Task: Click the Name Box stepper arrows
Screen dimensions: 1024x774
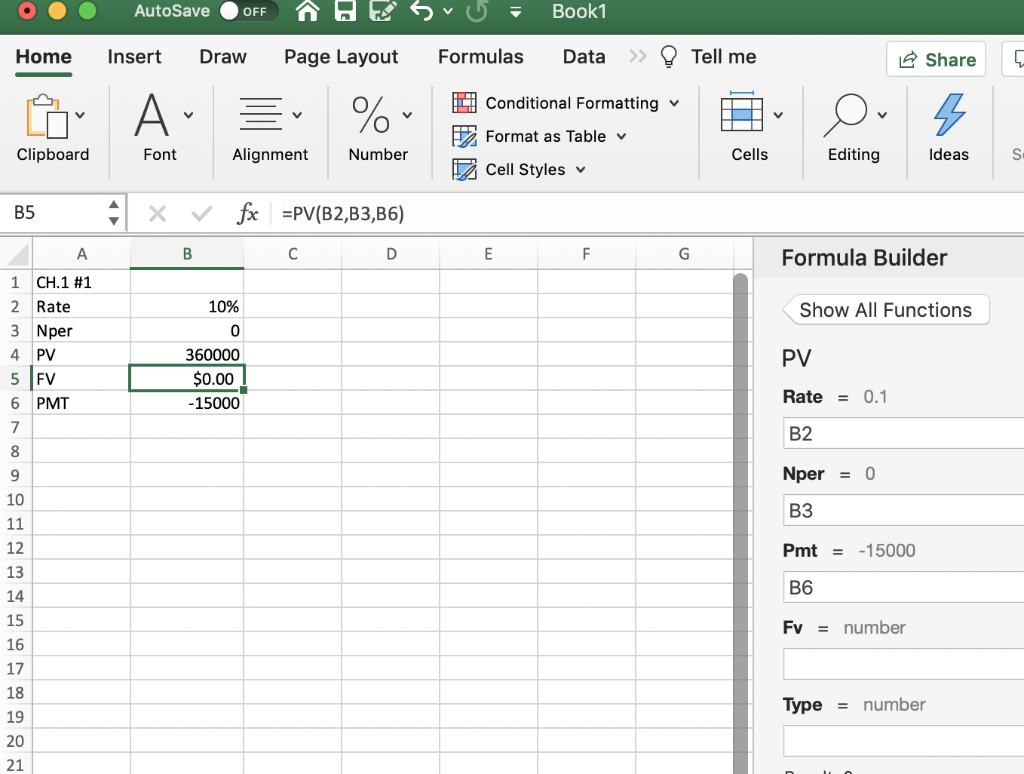Action: tap(114, 213)
